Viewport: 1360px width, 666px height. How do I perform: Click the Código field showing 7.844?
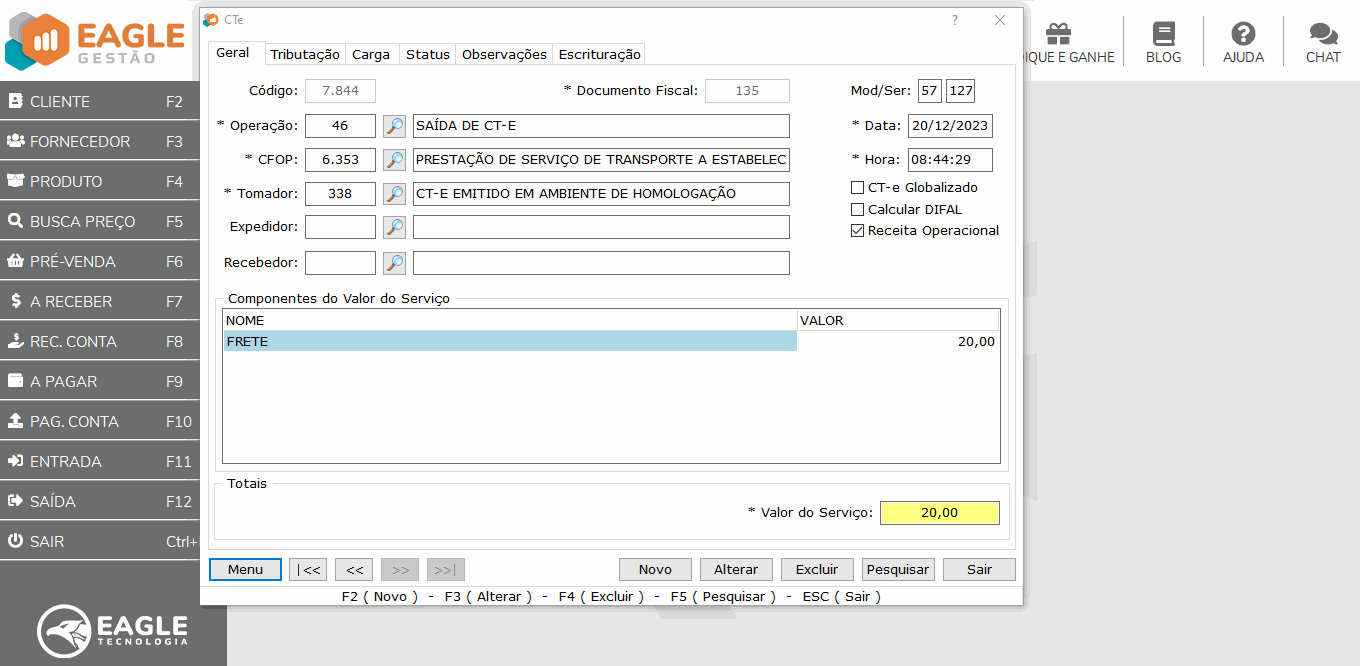pos(340,91)
